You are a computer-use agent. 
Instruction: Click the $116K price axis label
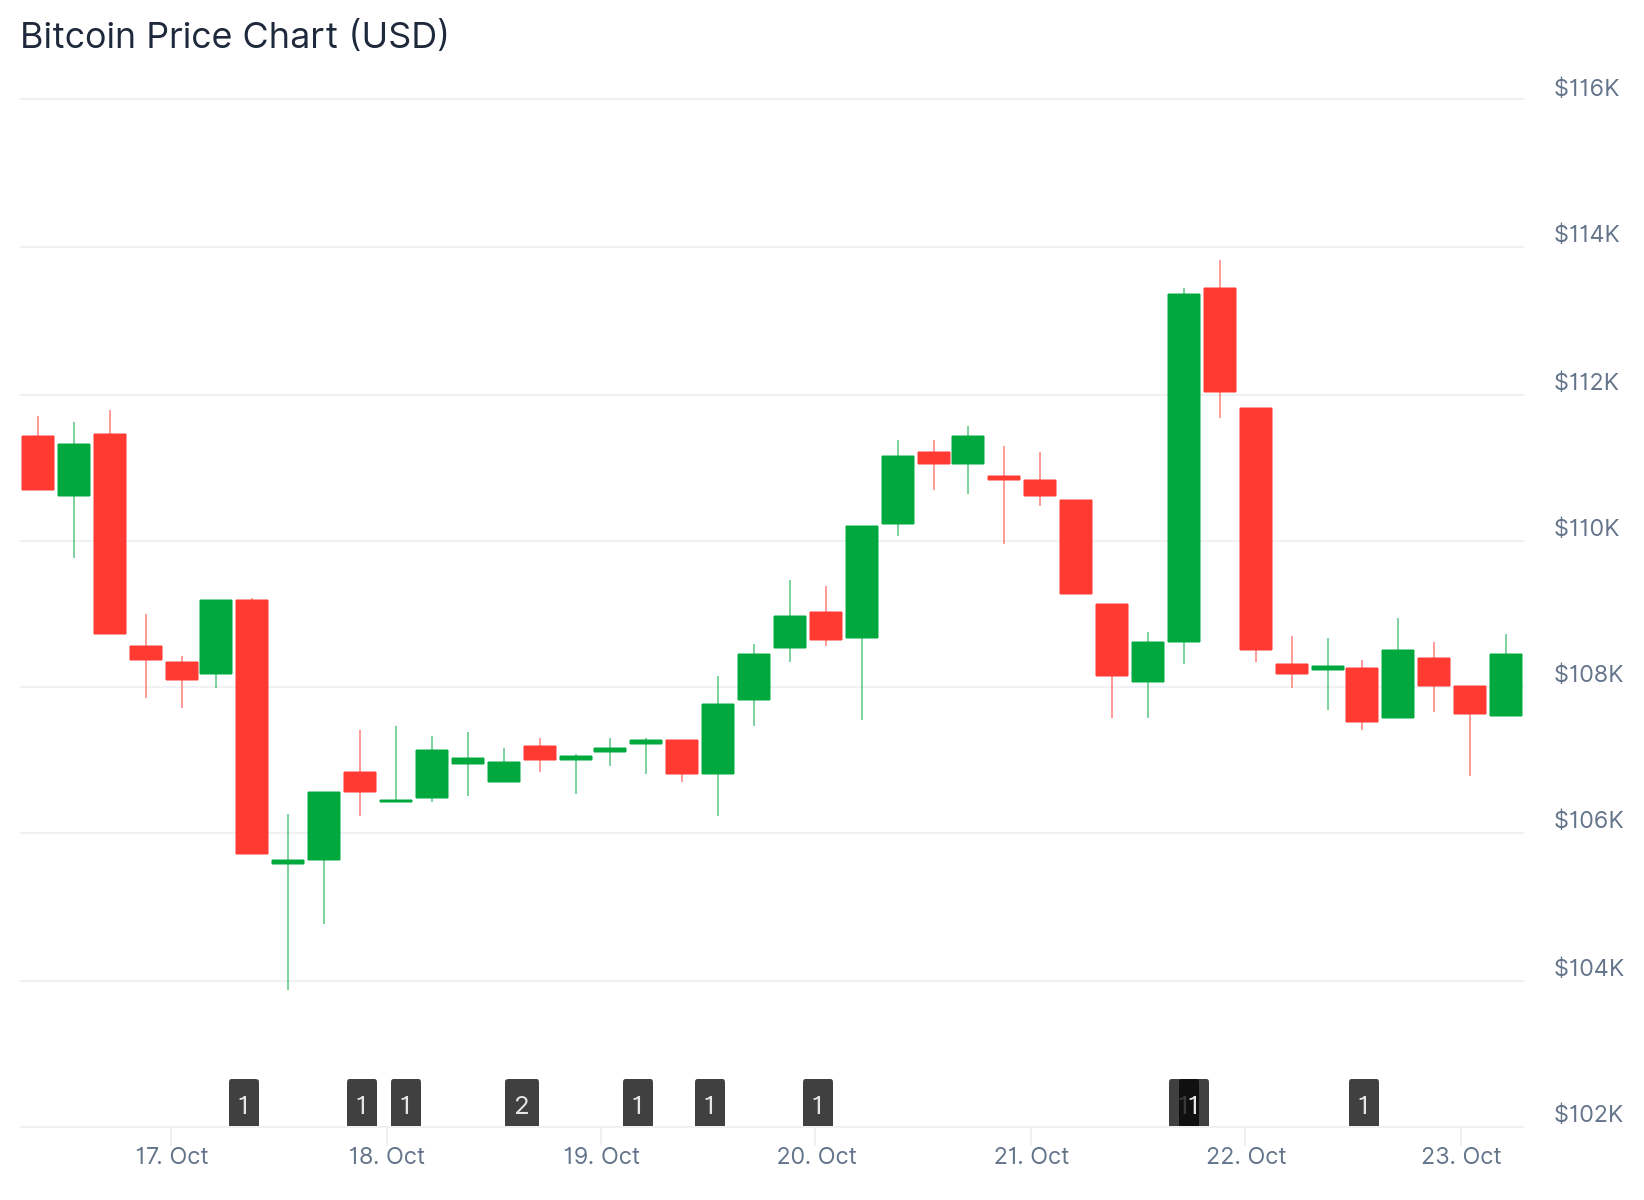click(x=1586, y=88)
